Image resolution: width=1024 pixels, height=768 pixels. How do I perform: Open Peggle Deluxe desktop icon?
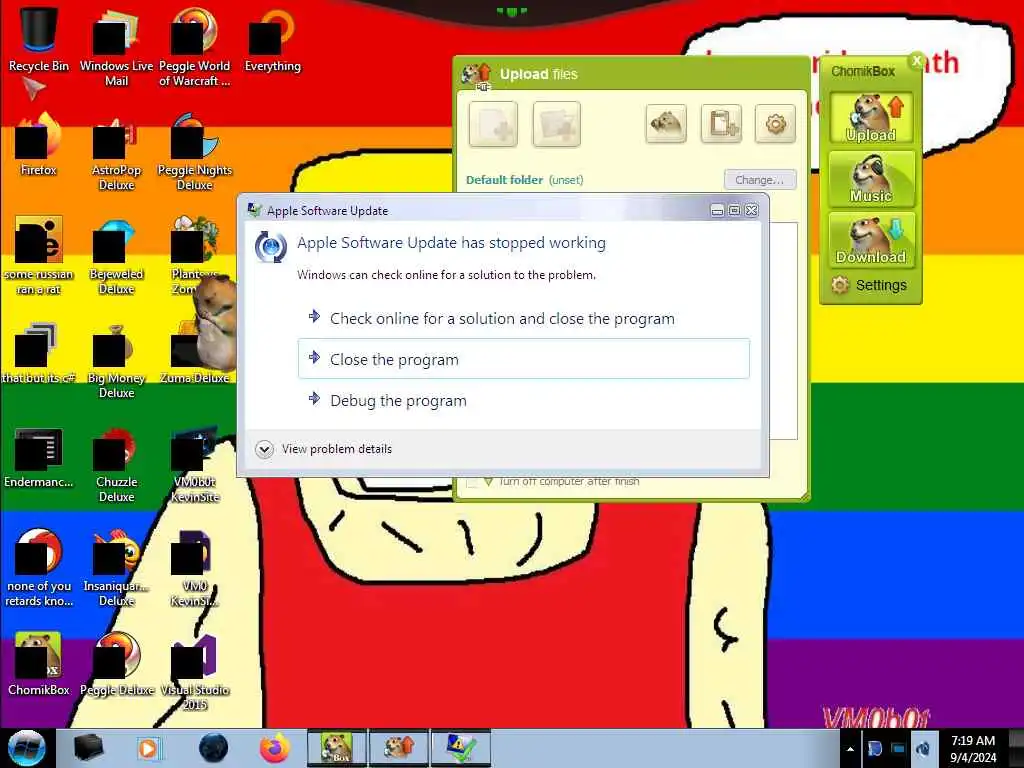pyautogui.click(x=116, y=663)
